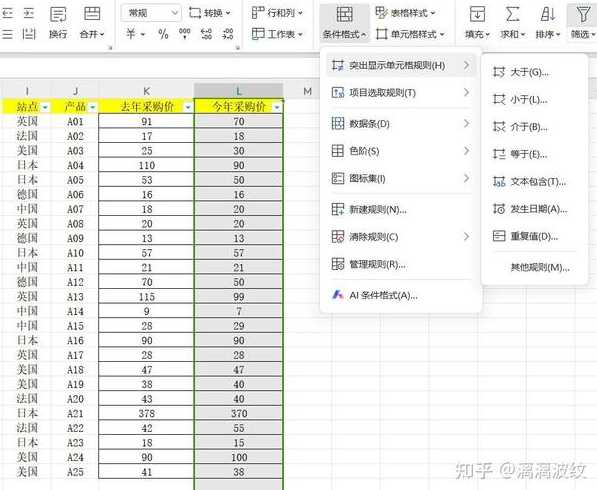Click the 填充 fill icon
The width and height of the screenshot is (597, 490).
(x=477, y=14)
